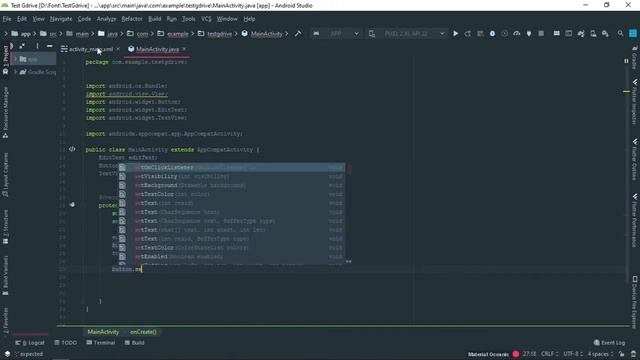The width and height of the screenshot is (640, 360).
Task: Select setVisibility completion suggestion
Action: tap(232, 176)
